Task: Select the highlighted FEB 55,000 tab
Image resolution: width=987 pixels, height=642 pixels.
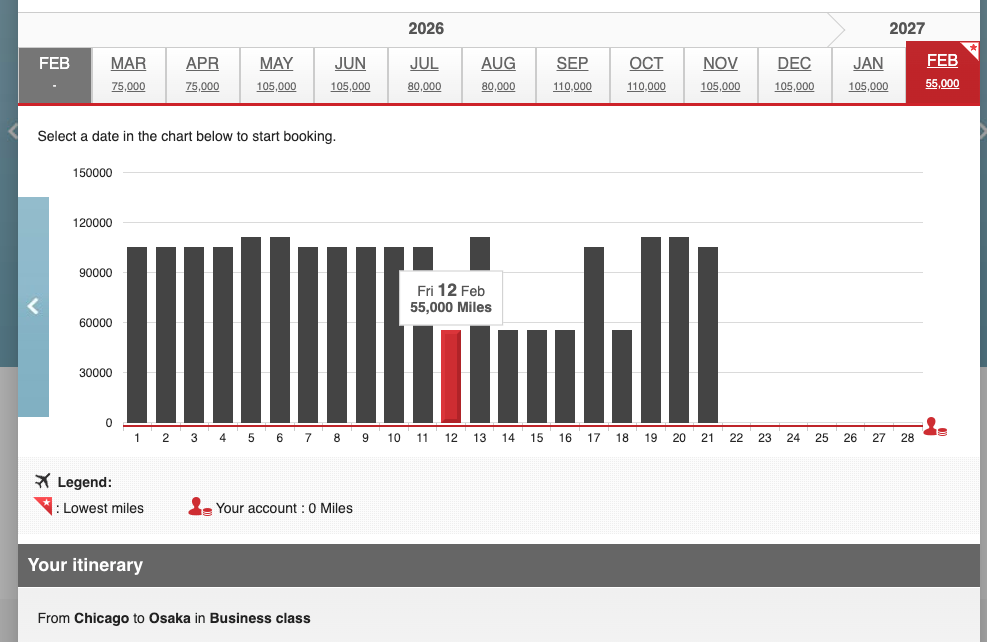Action: point(942,72)
